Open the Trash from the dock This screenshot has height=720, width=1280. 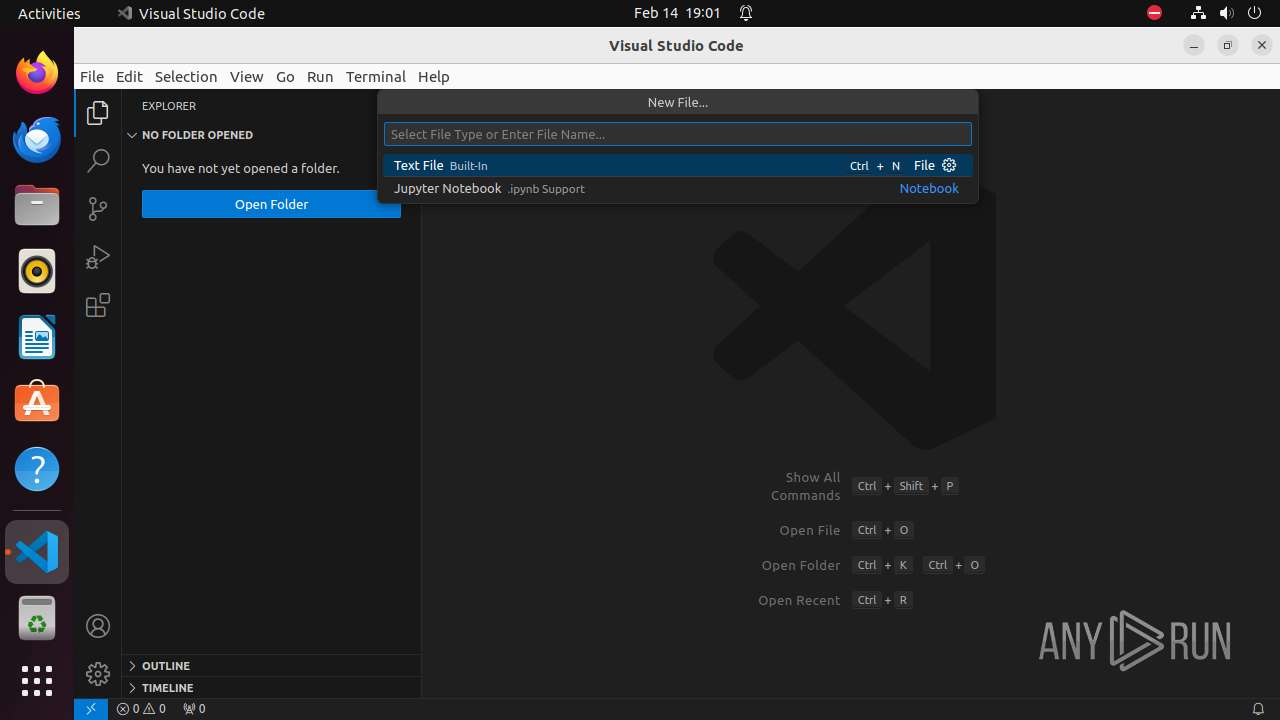37,618
